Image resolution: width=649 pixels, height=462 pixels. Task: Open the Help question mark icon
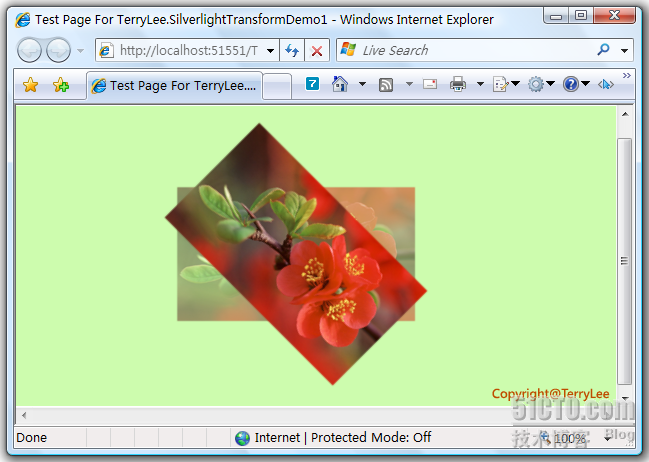[x=570, y=84]
